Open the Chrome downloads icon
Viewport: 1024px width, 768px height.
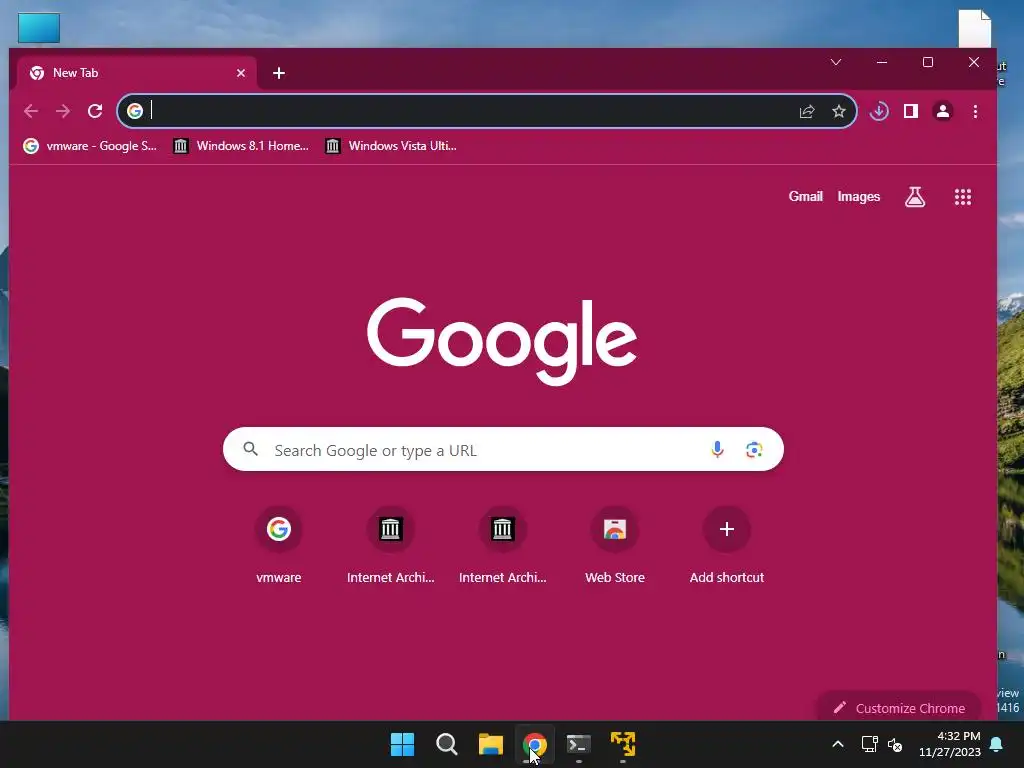879,111
